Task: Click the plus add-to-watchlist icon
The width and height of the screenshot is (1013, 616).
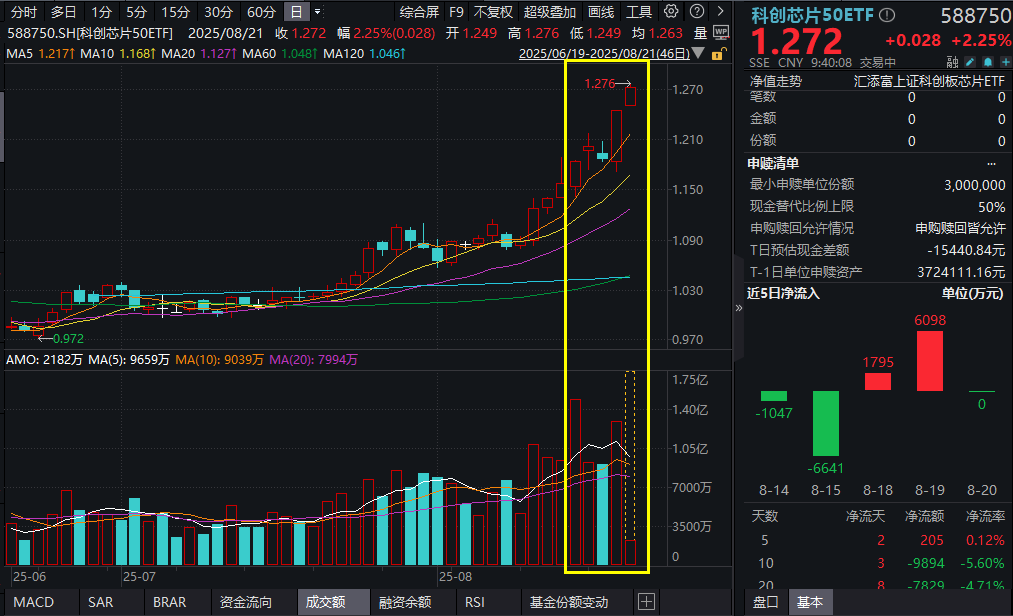Action: [1005, 62]
